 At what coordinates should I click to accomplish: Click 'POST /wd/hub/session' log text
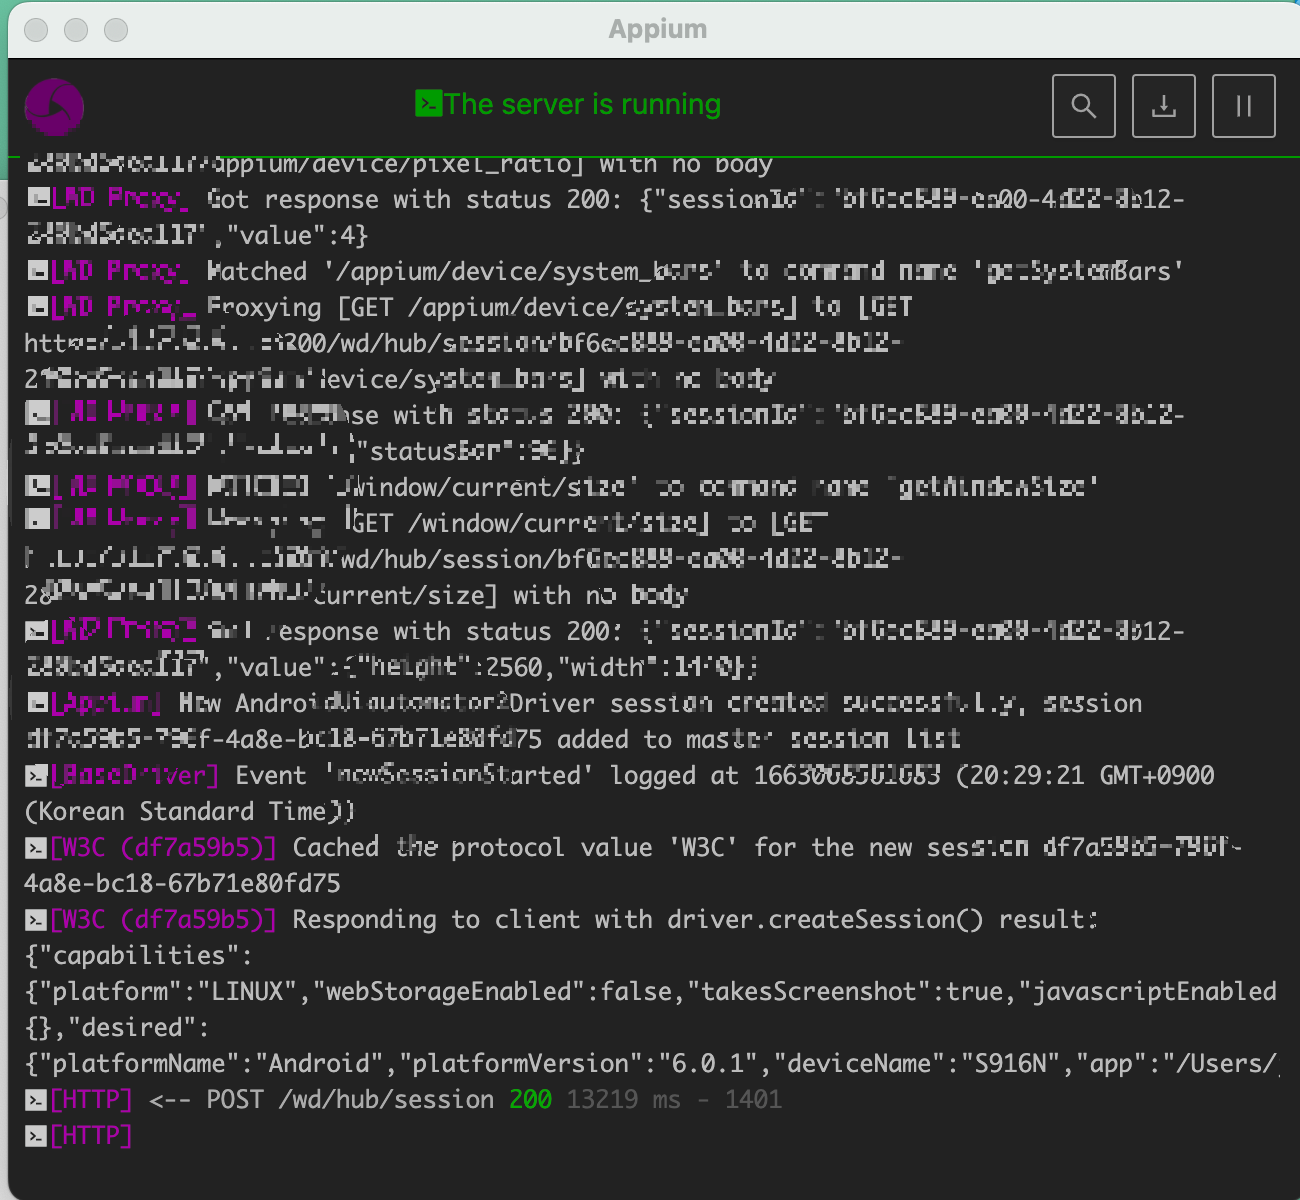pyautogui.click(x=350, y=1100)
